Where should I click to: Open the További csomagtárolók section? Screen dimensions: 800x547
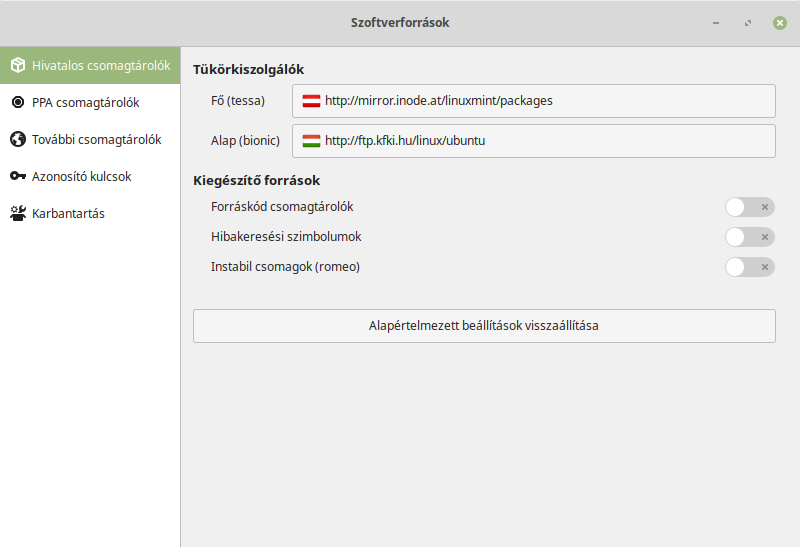[90, 139]
